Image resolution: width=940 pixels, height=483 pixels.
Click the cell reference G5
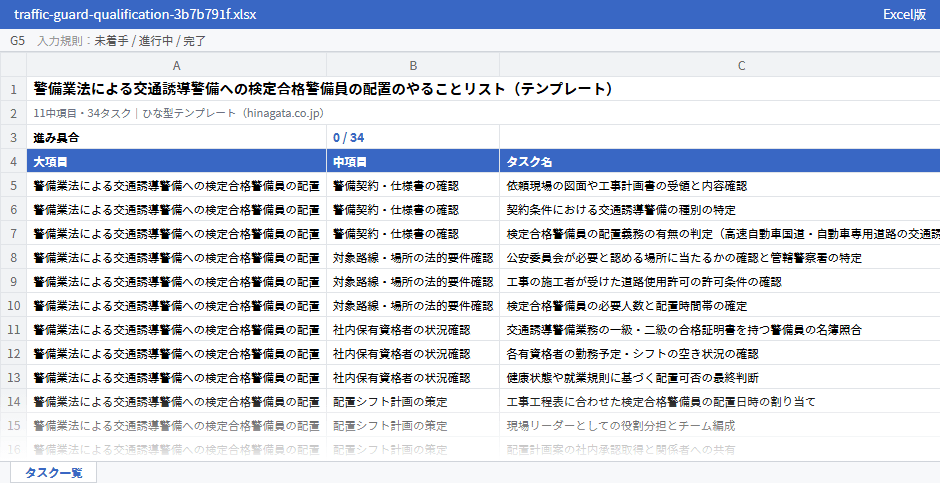pyautogui.click(x=17, y=41)
